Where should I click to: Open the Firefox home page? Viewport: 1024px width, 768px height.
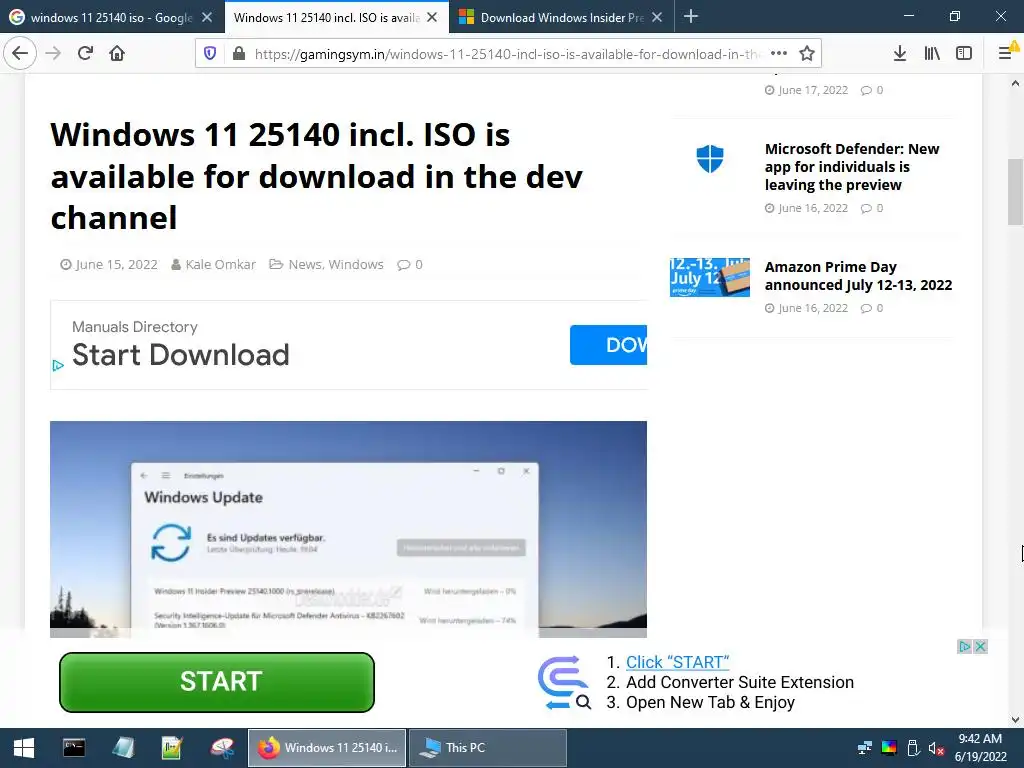tap(117, 53)
